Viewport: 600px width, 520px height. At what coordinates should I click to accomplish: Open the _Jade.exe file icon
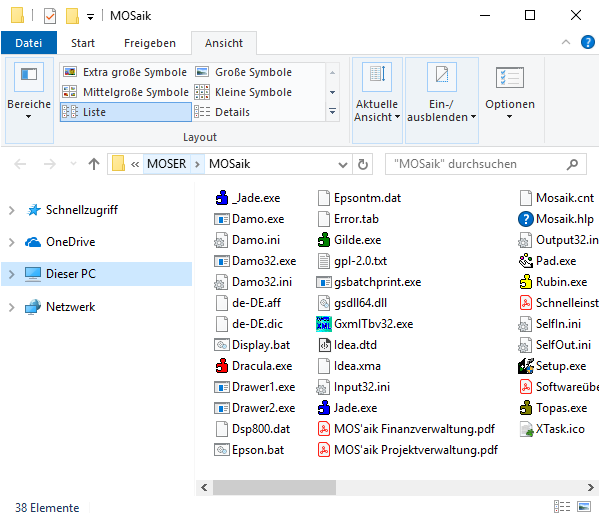pyautogui.click(x=223, y=198)
